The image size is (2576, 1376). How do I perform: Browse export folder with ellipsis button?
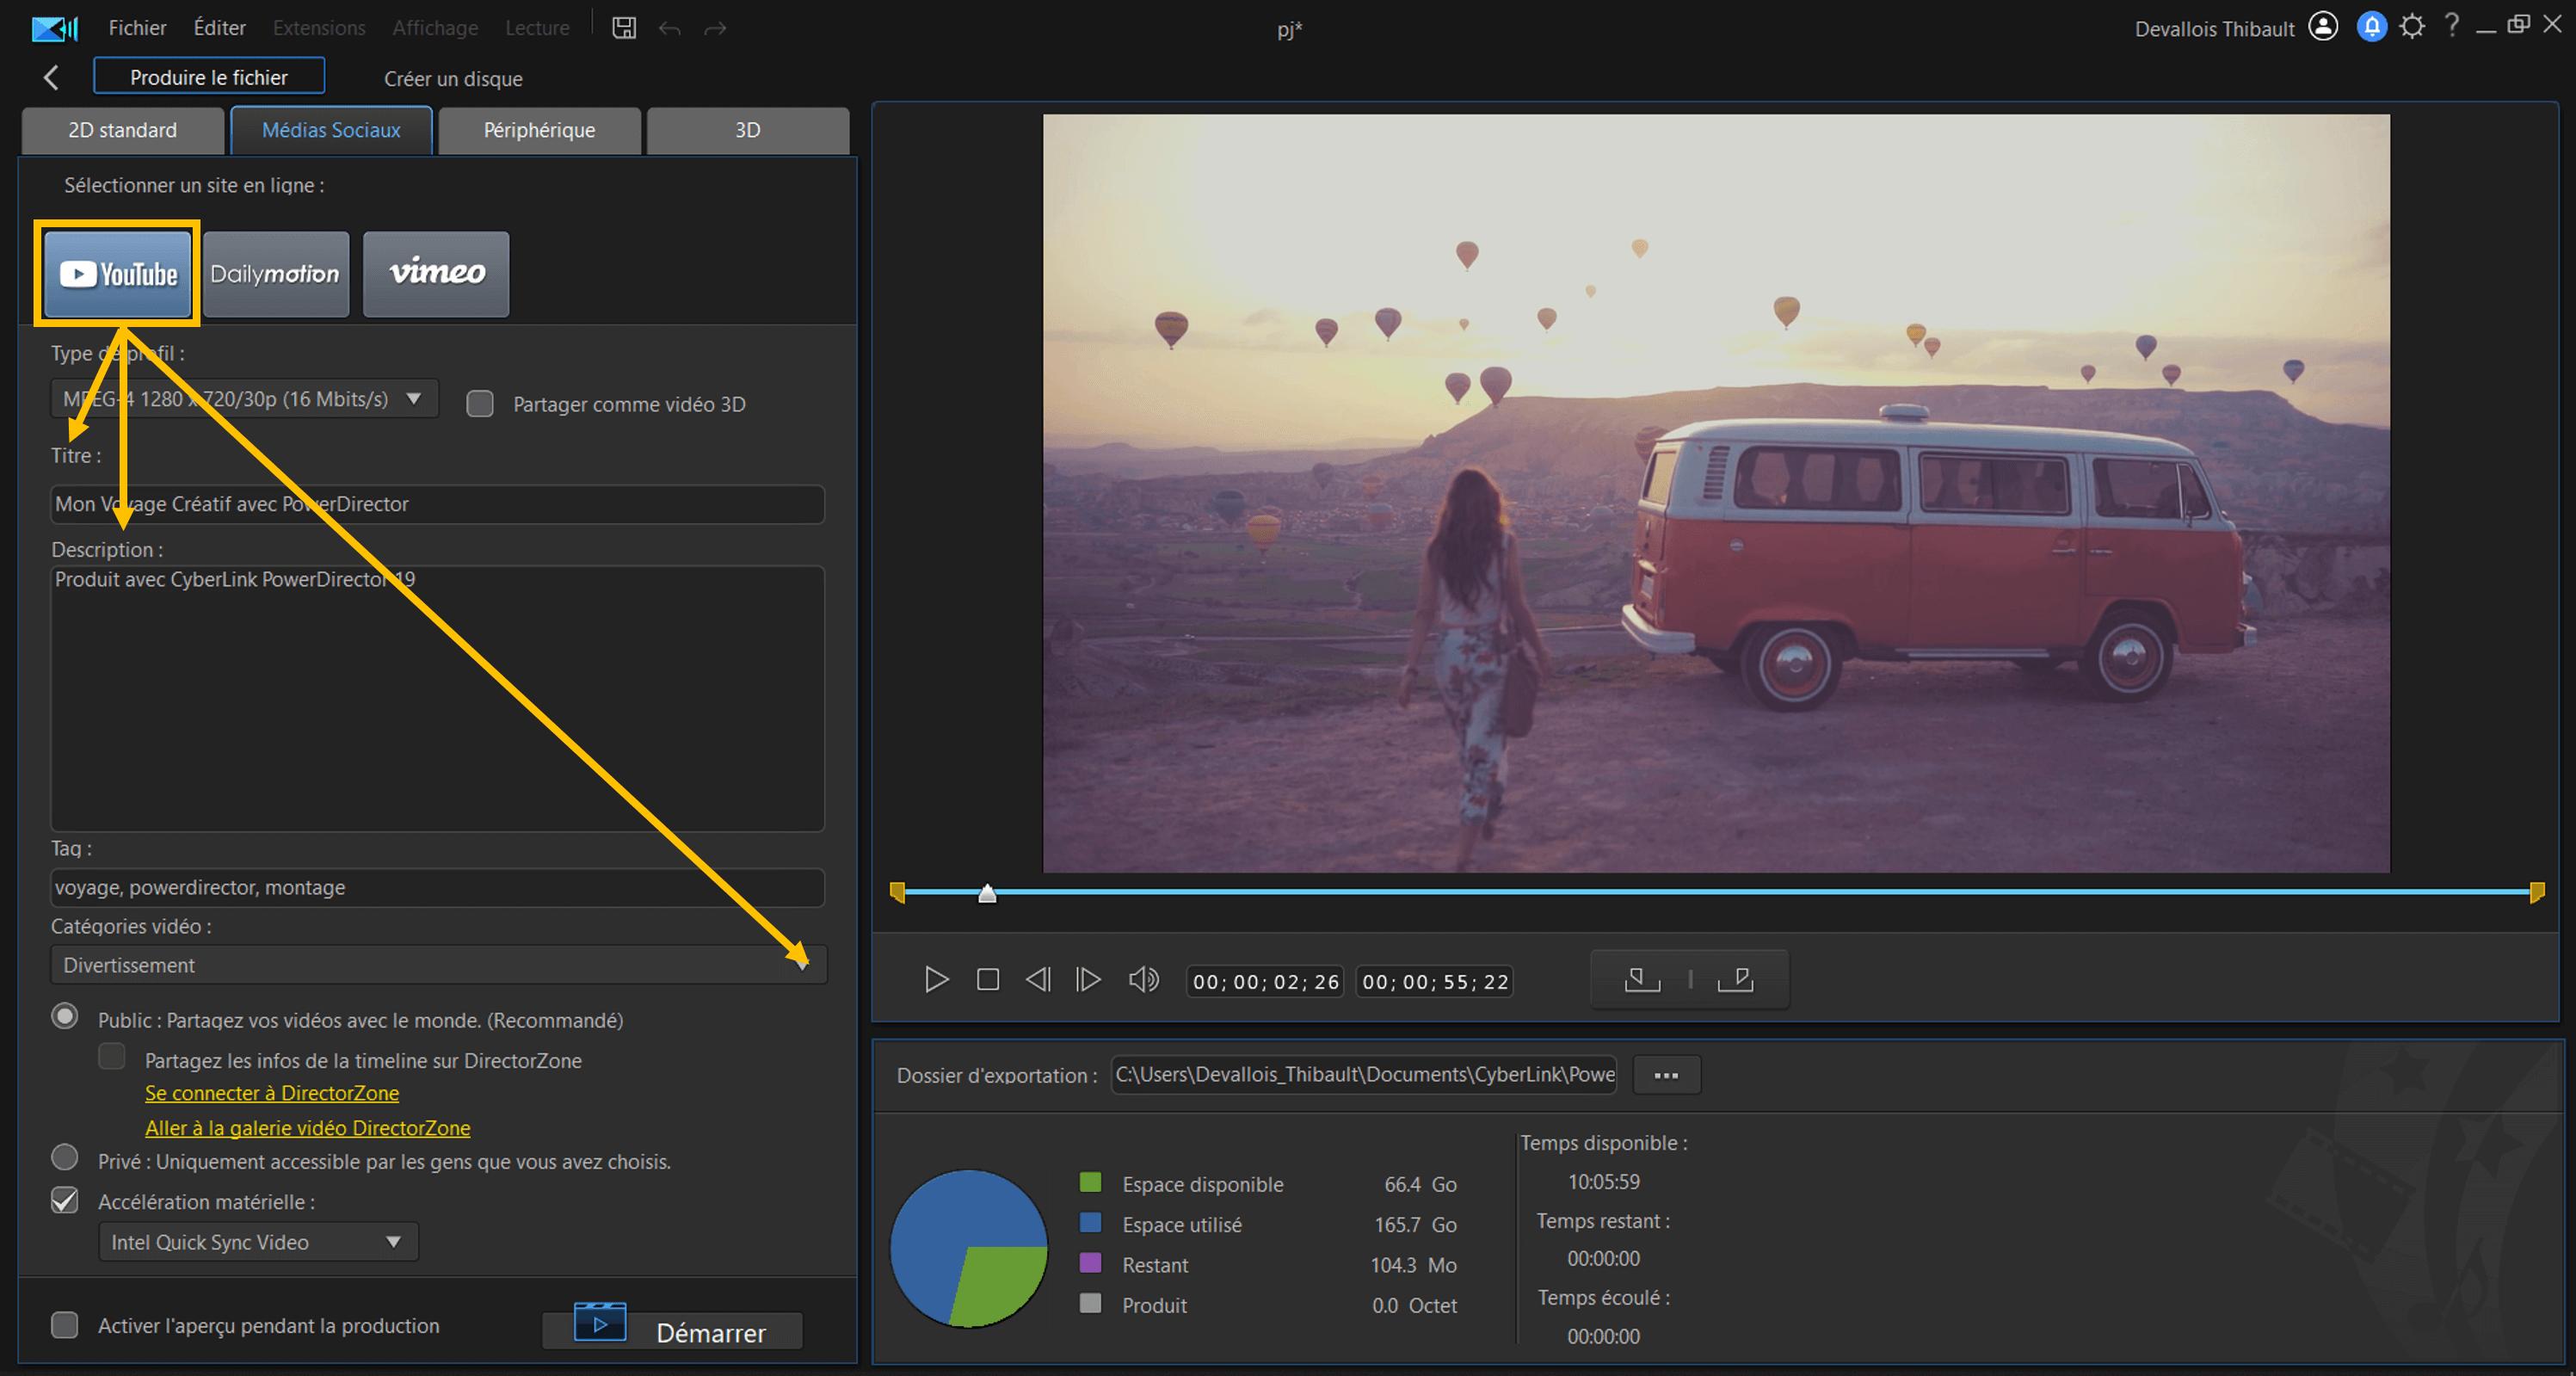tap(1666, 1075)
